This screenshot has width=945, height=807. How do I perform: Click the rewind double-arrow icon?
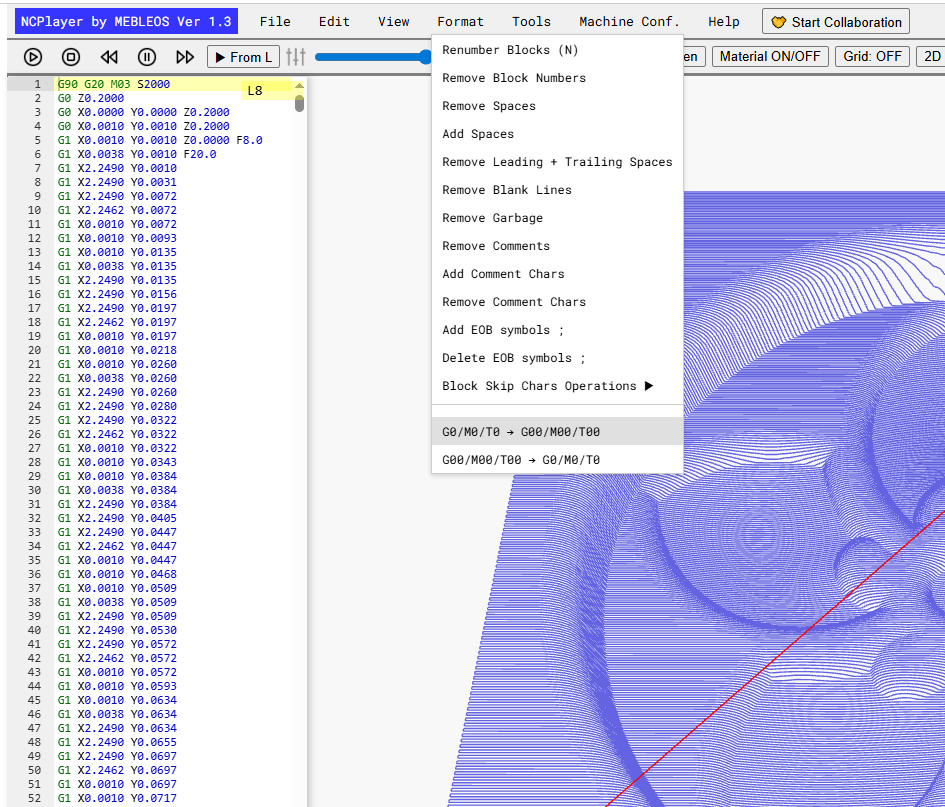(x=109, y=57)
